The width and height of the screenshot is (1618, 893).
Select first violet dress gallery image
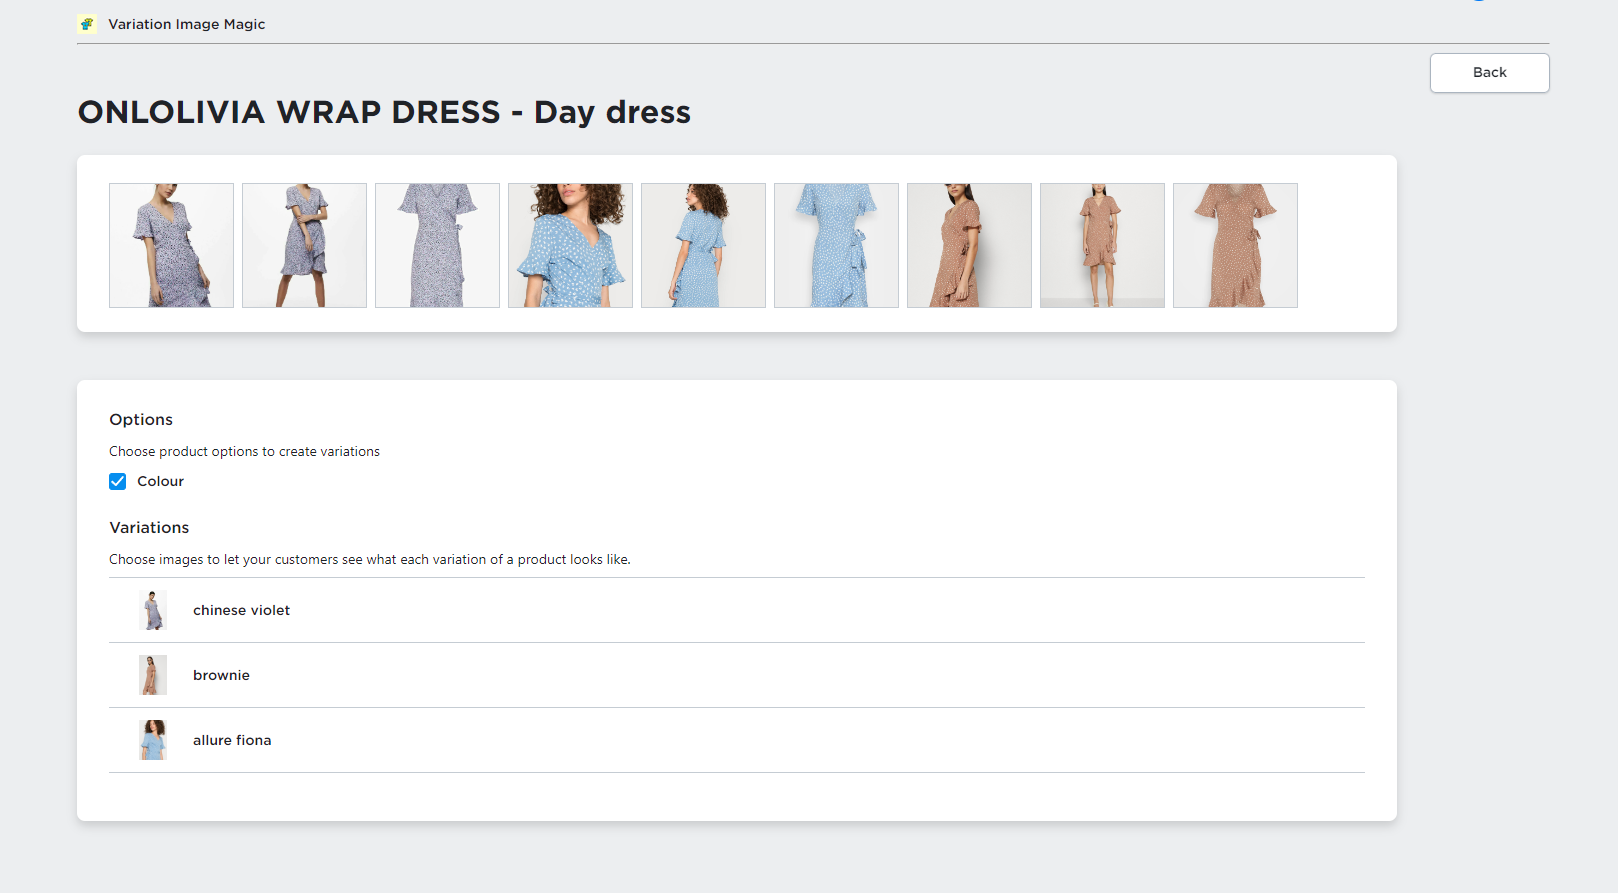[x=171, y=245]
